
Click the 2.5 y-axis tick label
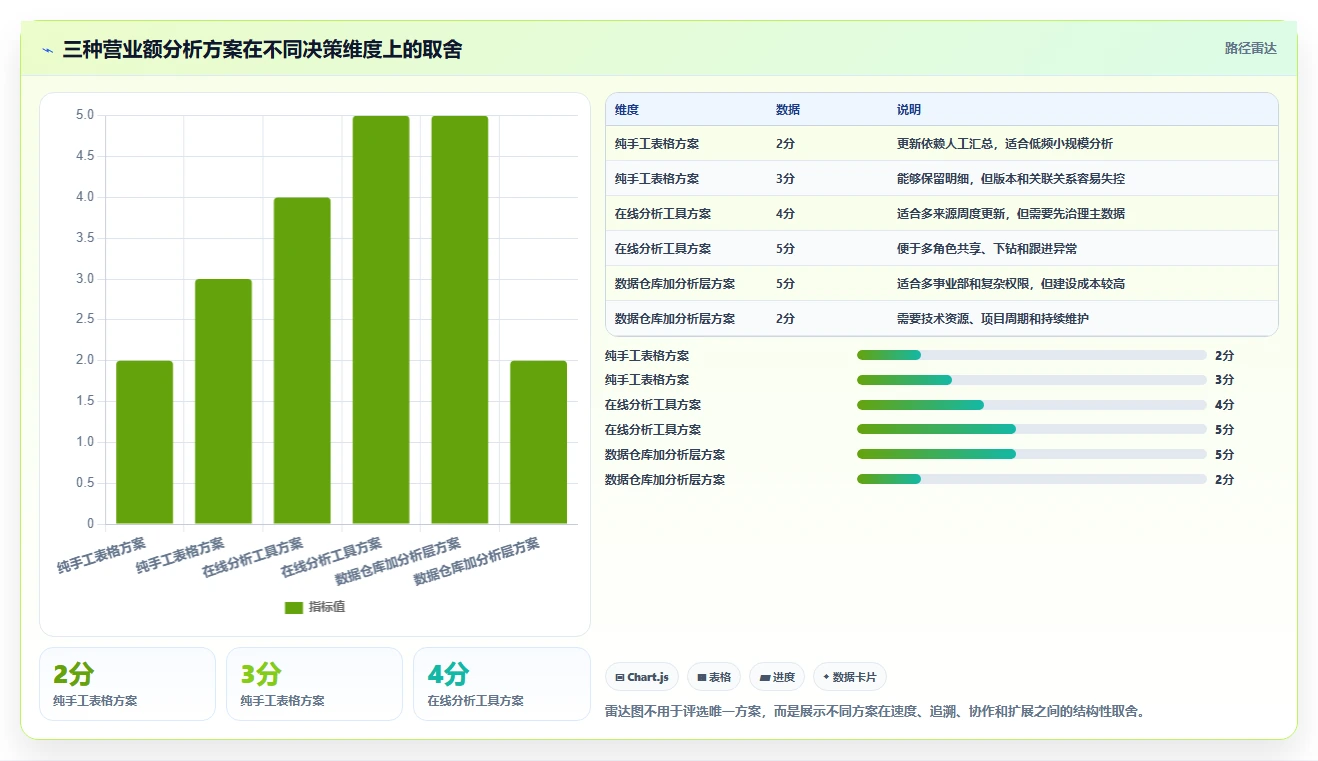click(85, 320)
